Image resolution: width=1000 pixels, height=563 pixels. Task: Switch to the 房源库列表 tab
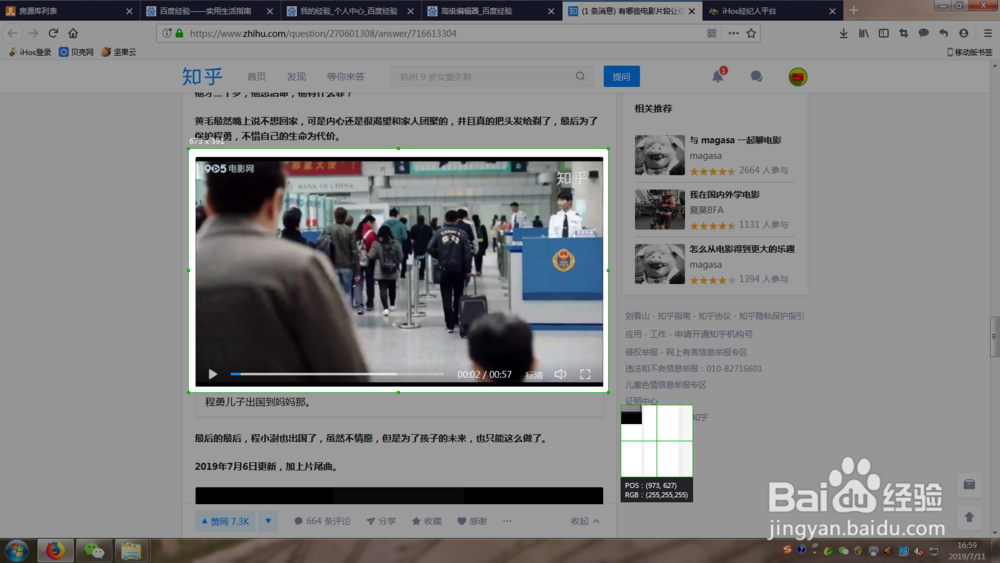point(69,11)
